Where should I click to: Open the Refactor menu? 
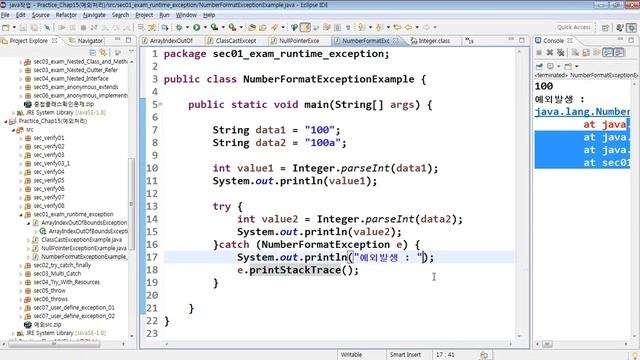66,15
